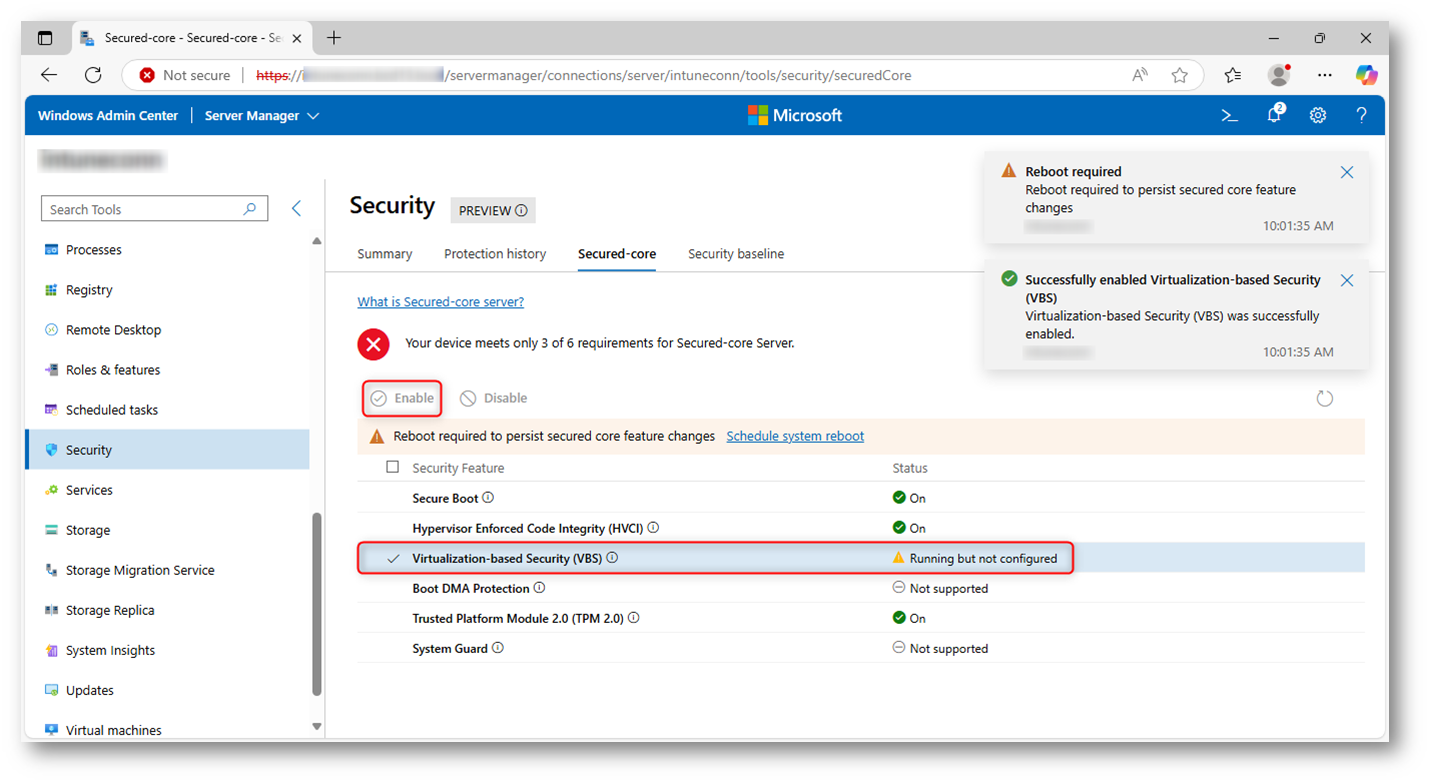
Task: Open the notifications bell icon
Action: pyautogui.click(x=1274, y=114)
